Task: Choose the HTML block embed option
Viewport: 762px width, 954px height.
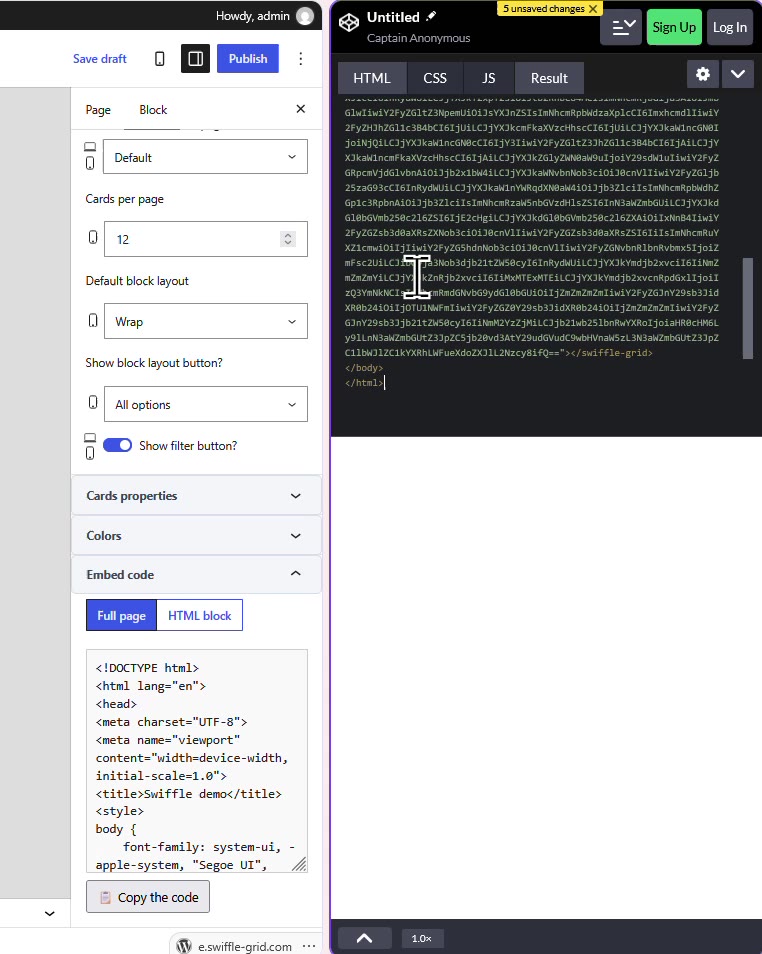Action: tap(200, 616)
